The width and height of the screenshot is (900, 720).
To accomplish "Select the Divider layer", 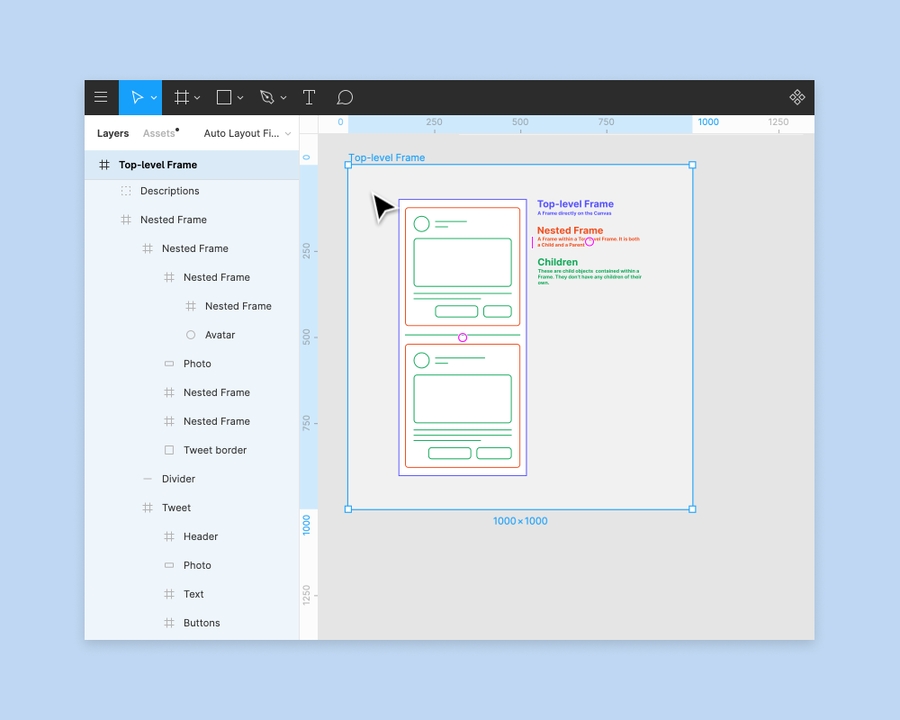I will click(x=178, y=478).
